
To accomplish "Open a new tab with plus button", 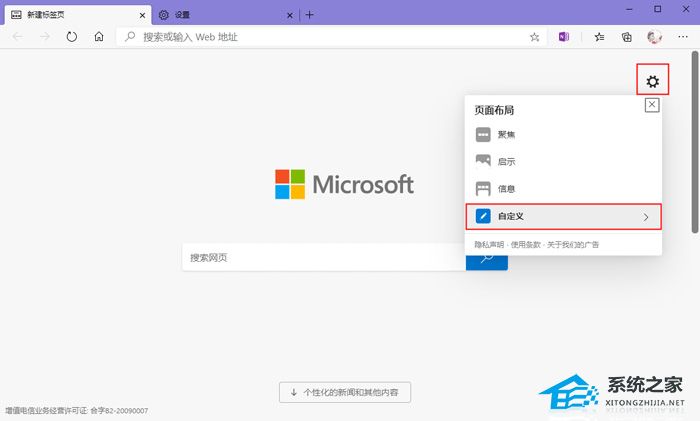I will point(309,15).
